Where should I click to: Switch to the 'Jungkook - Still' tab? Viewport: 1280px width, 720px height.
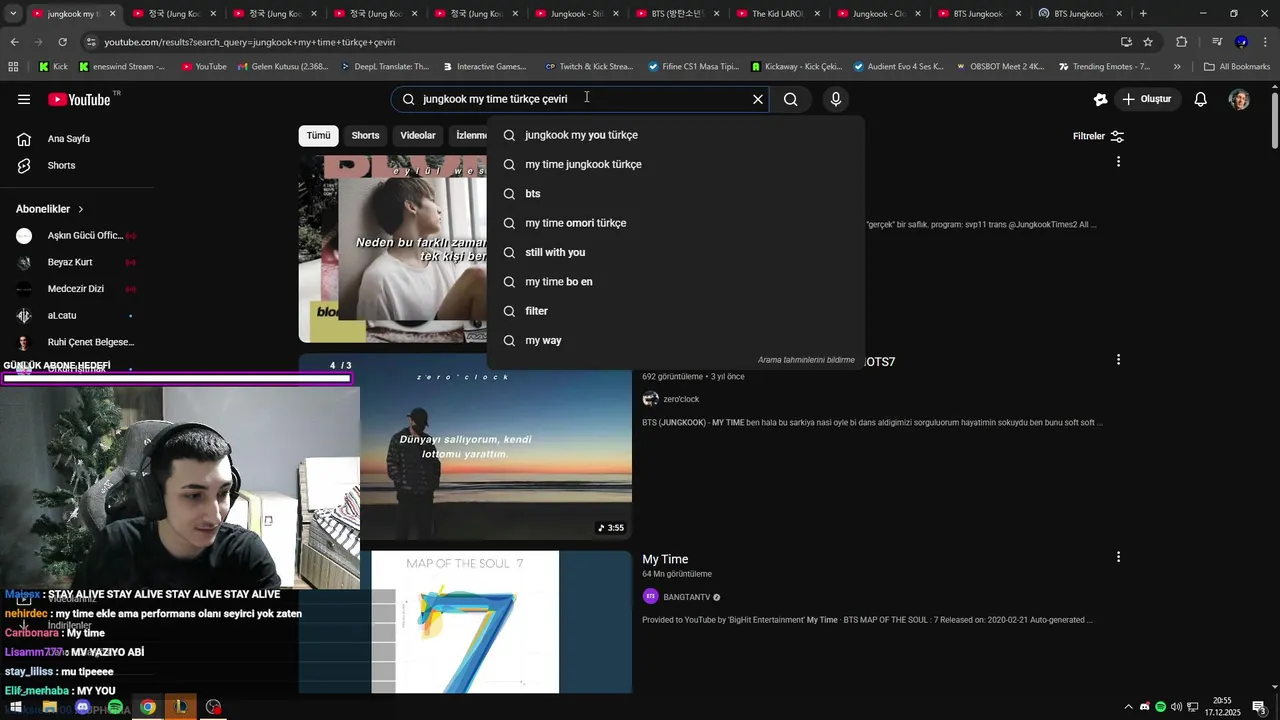coord(577,14)
